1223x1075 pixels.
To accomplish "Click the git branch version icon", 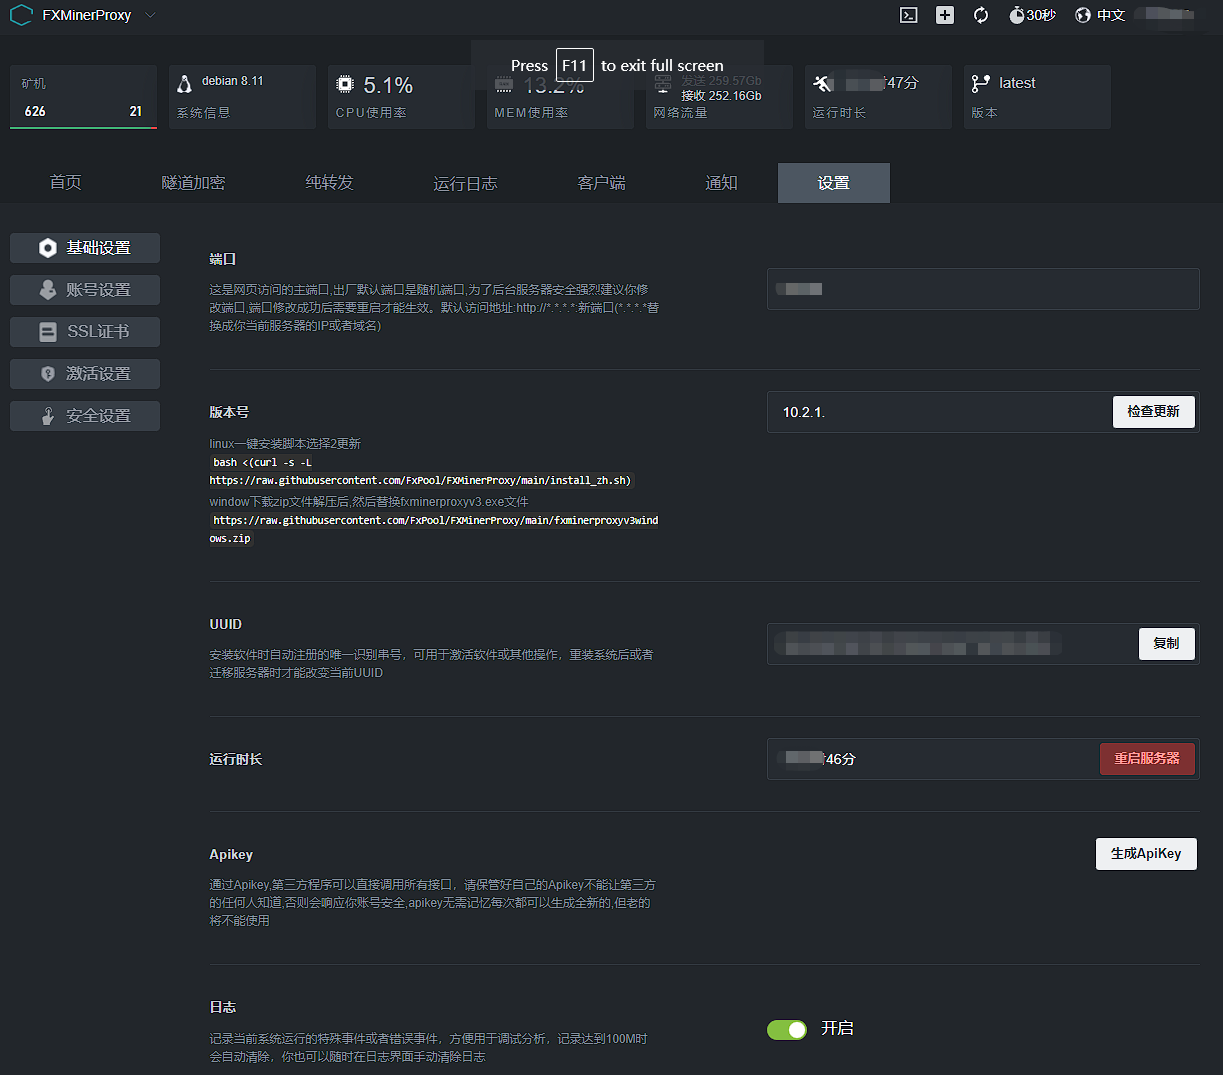I will (980, 84).
